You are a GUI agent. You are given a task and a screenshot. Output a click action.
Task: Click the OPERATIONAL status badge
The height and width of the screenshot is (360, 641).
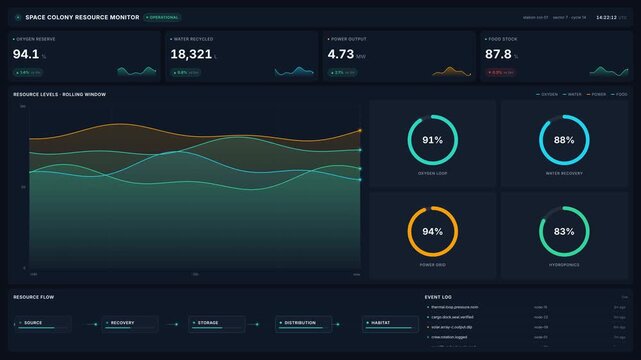pos(163,18)
